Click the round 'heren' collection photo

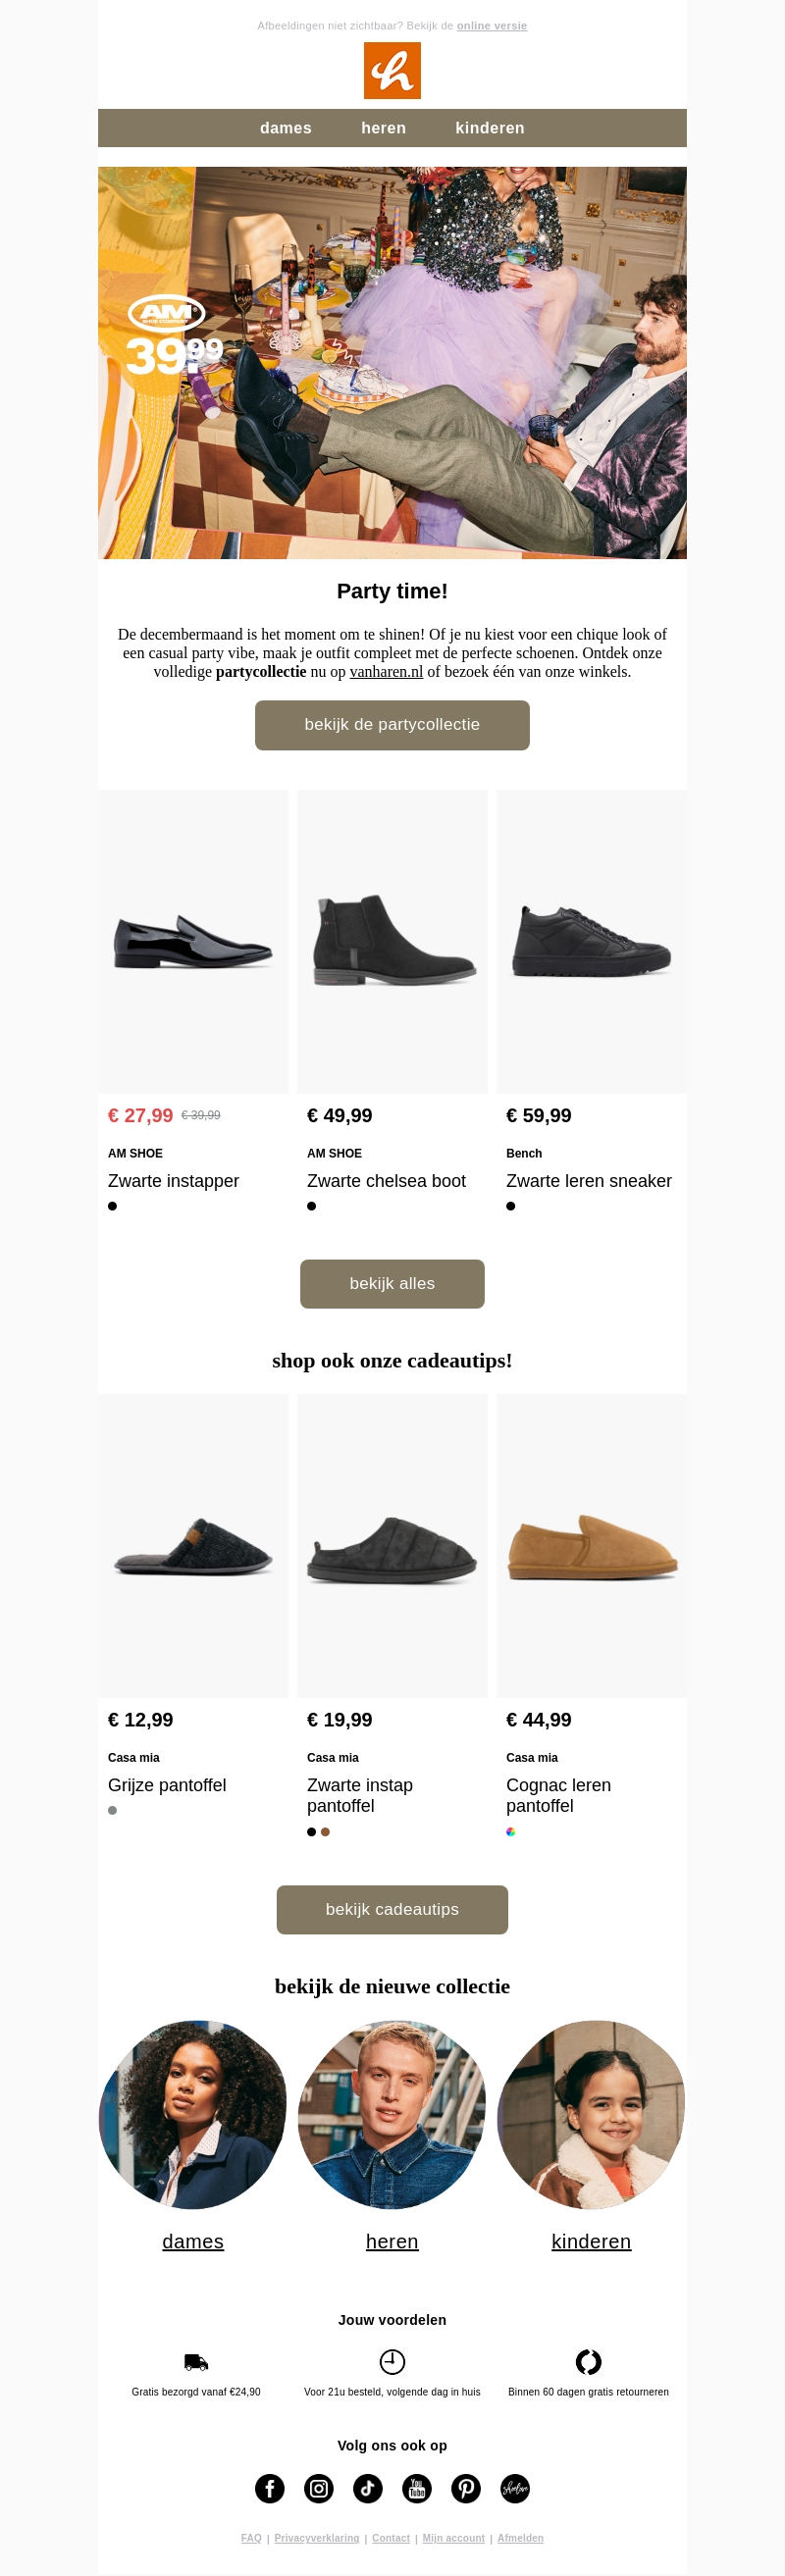tap(392, 2114)
